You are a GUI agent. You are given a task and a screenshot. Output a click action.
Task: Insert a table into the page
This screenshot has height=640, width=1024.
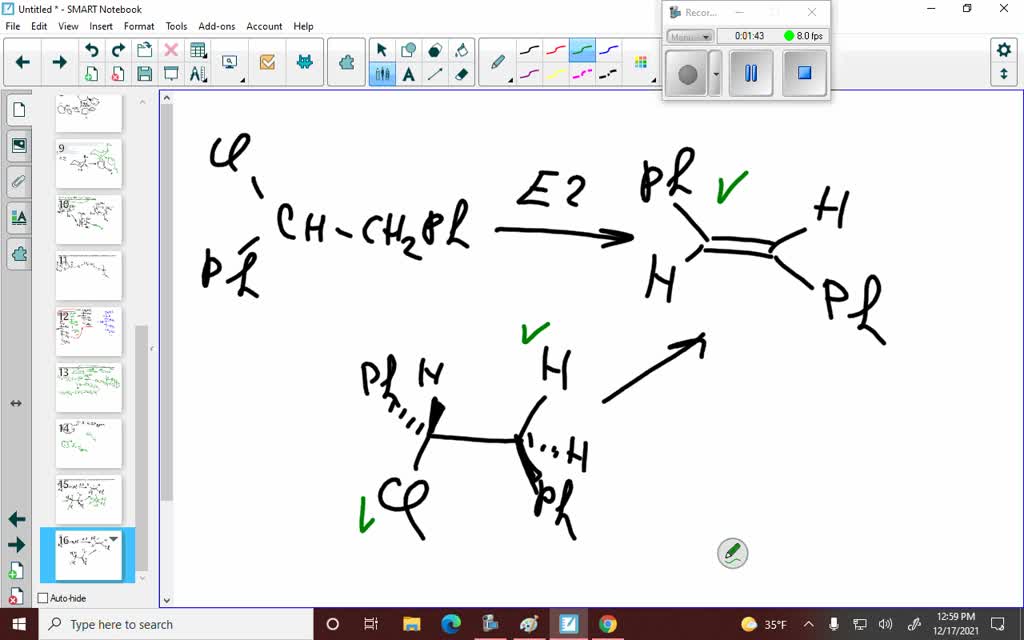(198, 48)
